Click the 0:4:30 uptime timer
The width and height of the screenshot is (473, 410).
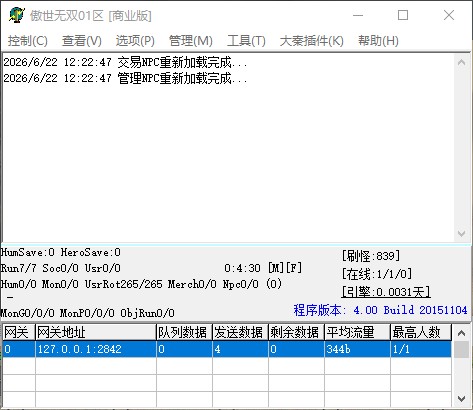pos(242,268)
